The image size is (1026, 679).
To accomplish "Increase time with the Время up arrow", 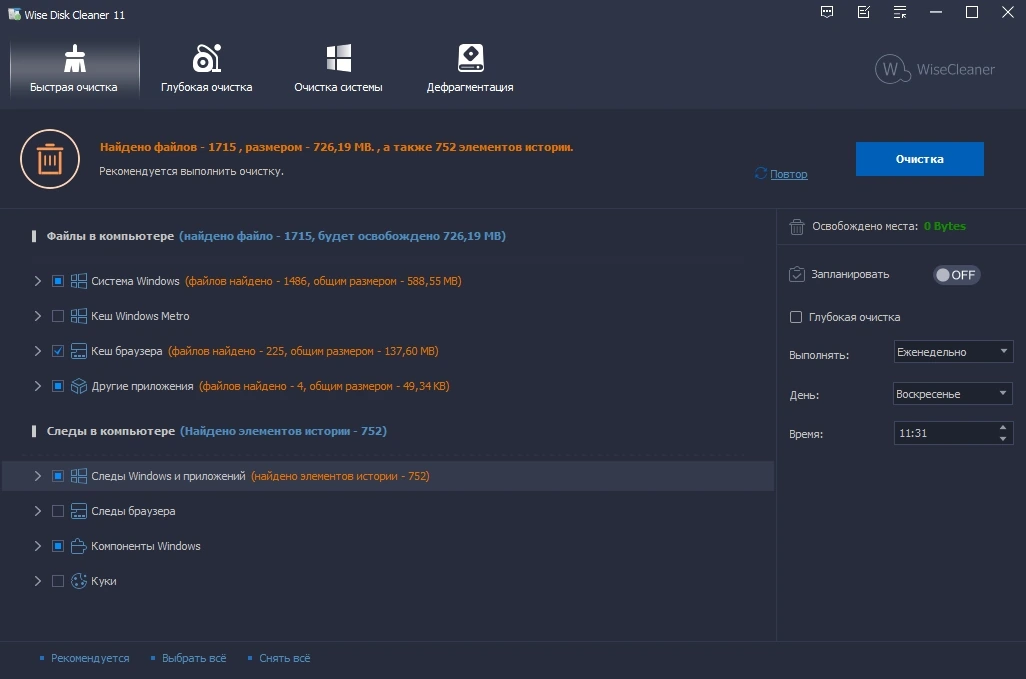I will tap(1003, 427).
